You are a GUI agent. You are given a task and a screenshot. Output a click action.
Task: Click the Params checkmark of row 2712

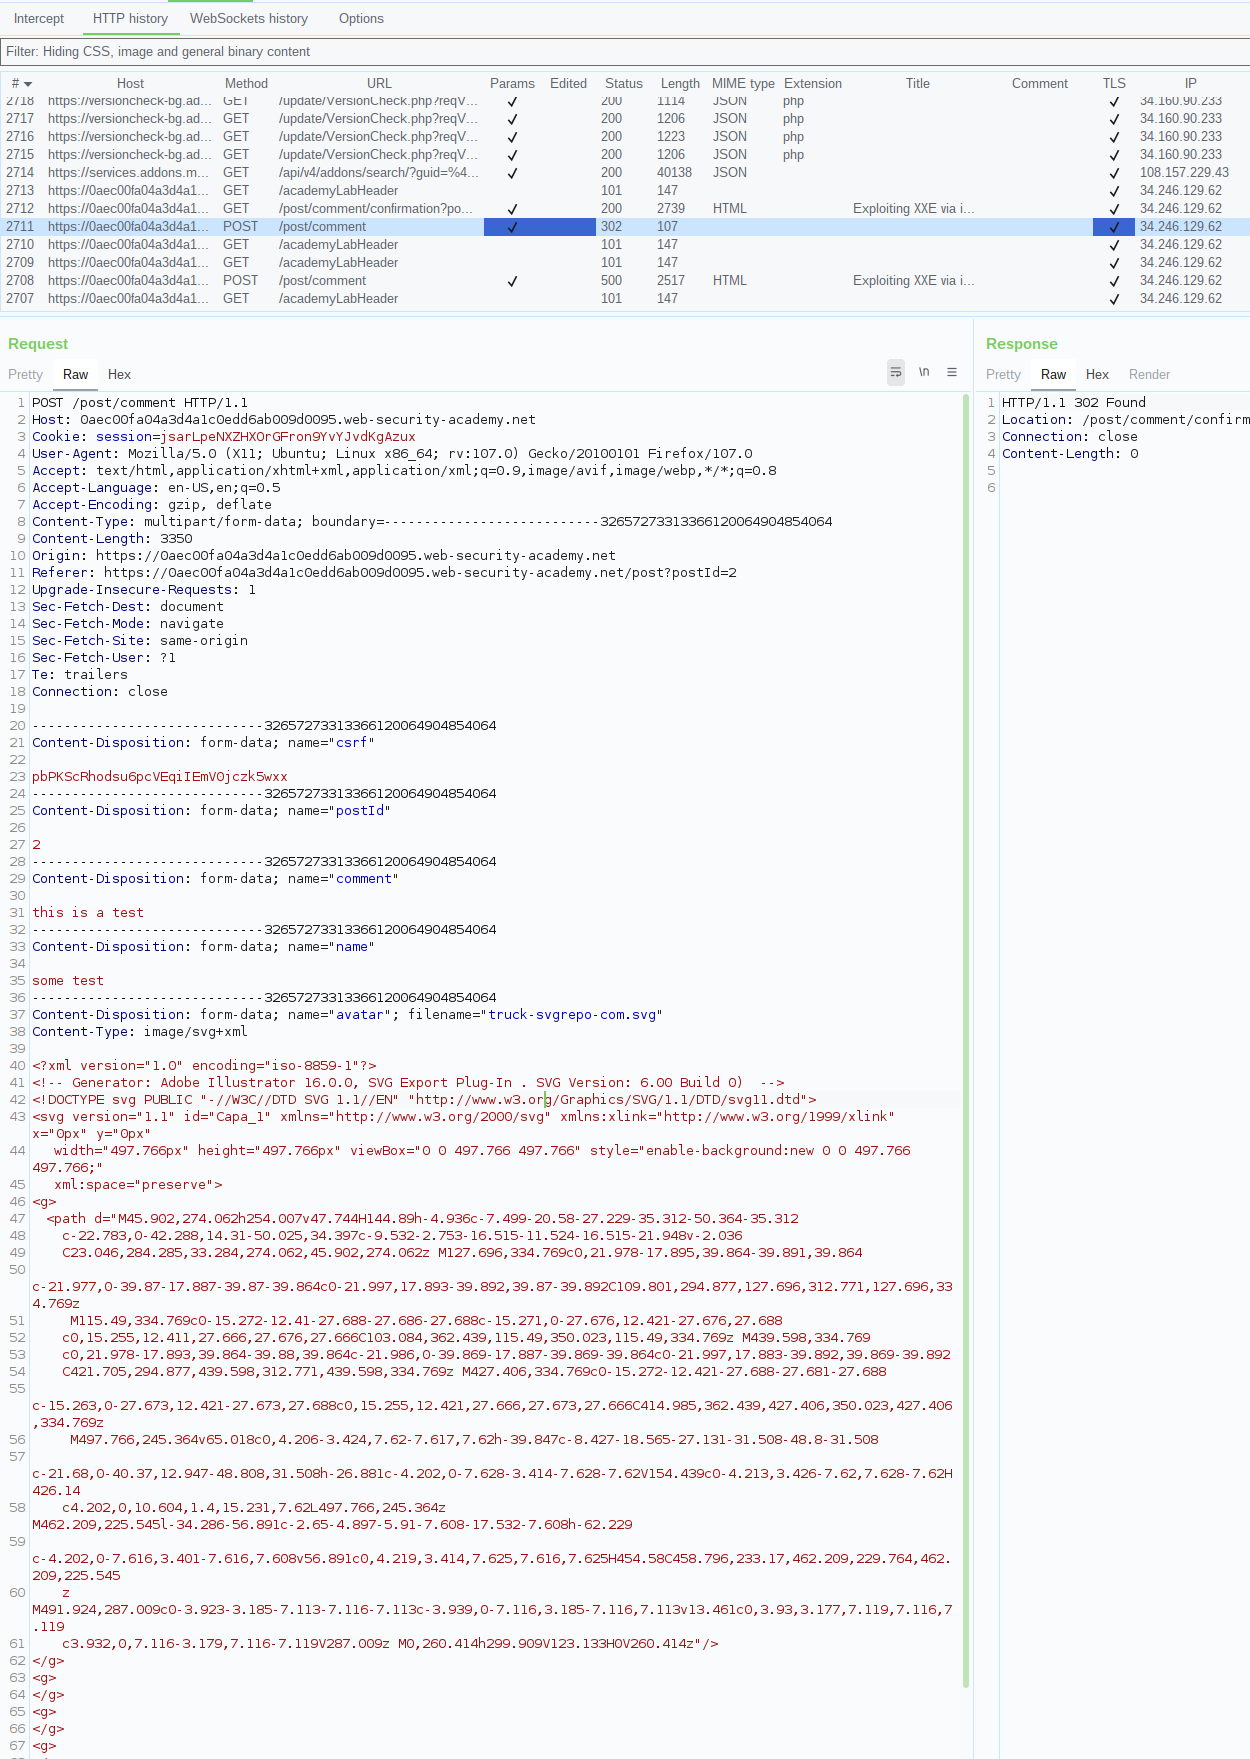512,209
